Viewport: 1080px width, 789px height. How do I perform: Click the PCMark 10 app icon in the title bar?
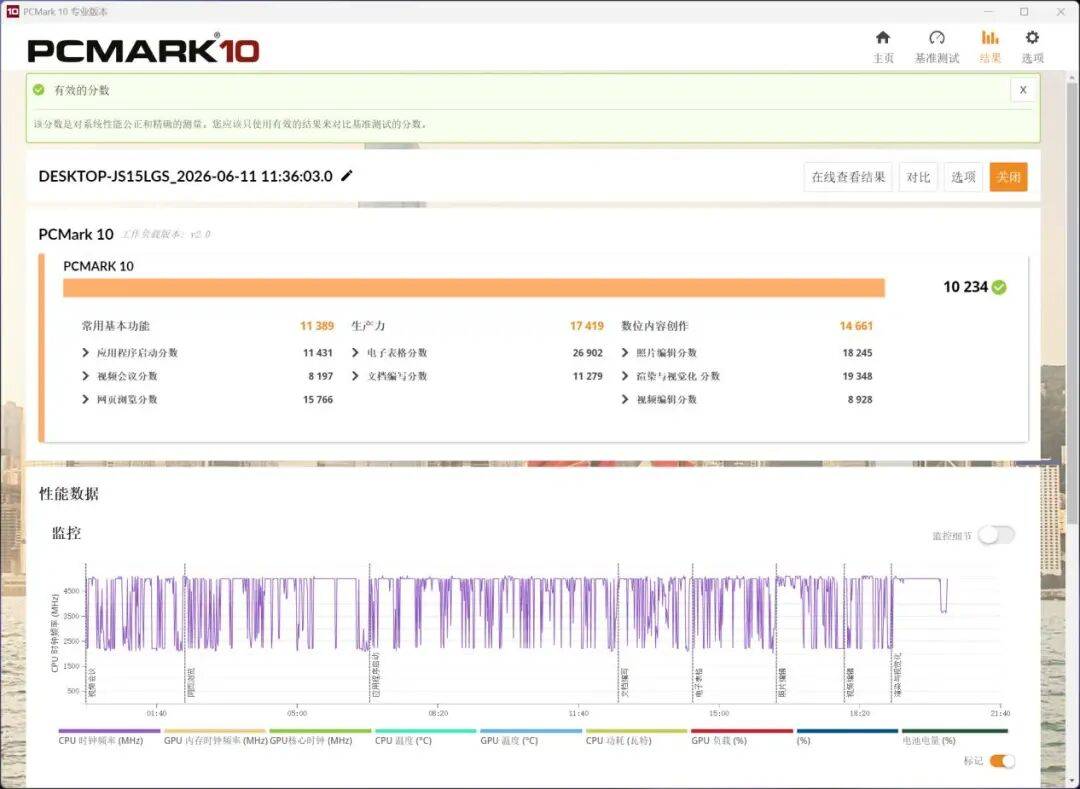tap(12, 11)
